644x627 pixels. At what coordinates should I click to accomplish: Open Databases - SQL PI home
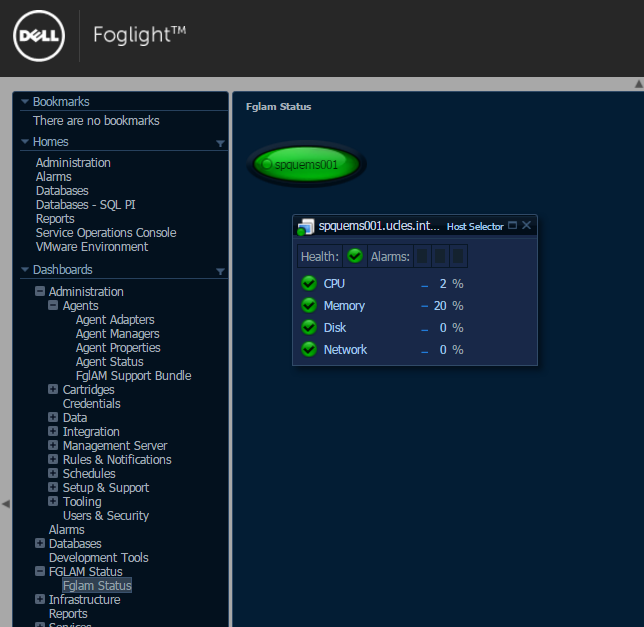pyautogui.click(x=85, y=204)
